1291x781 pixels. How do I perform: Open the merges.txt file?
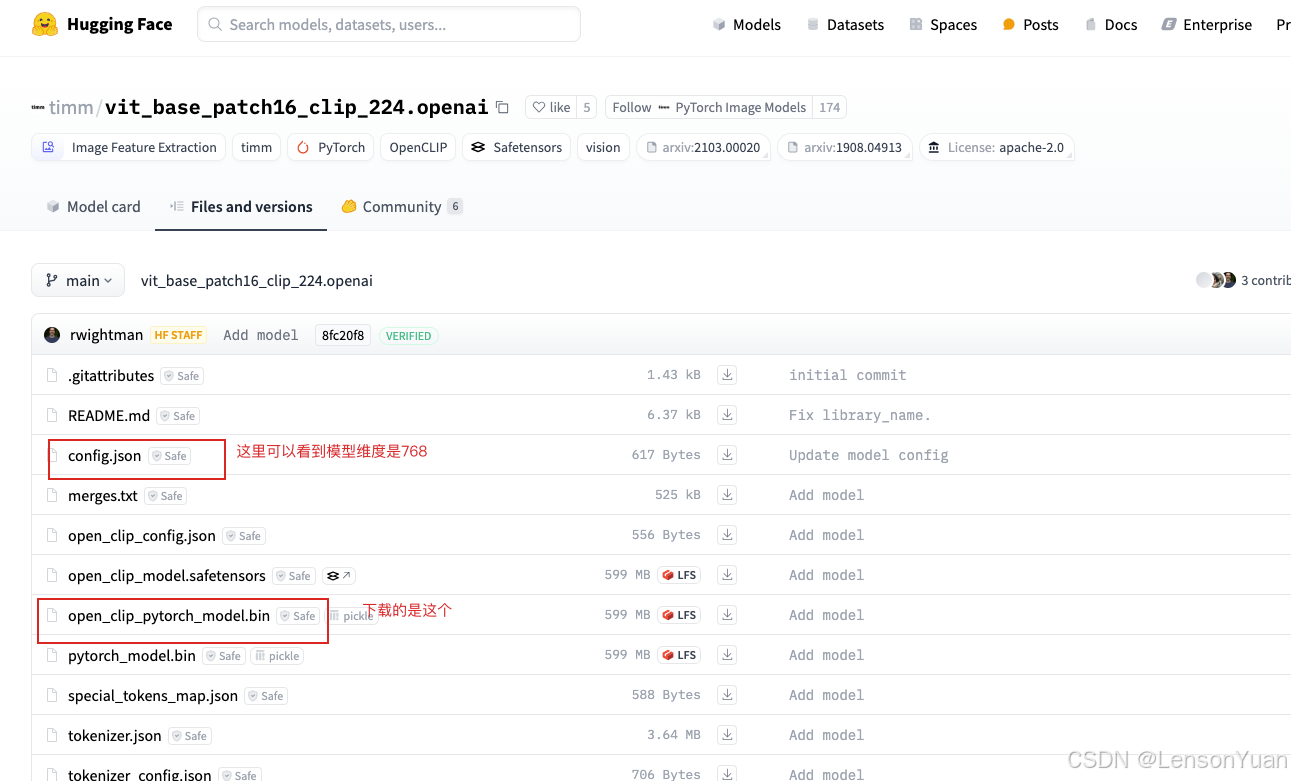103,495
